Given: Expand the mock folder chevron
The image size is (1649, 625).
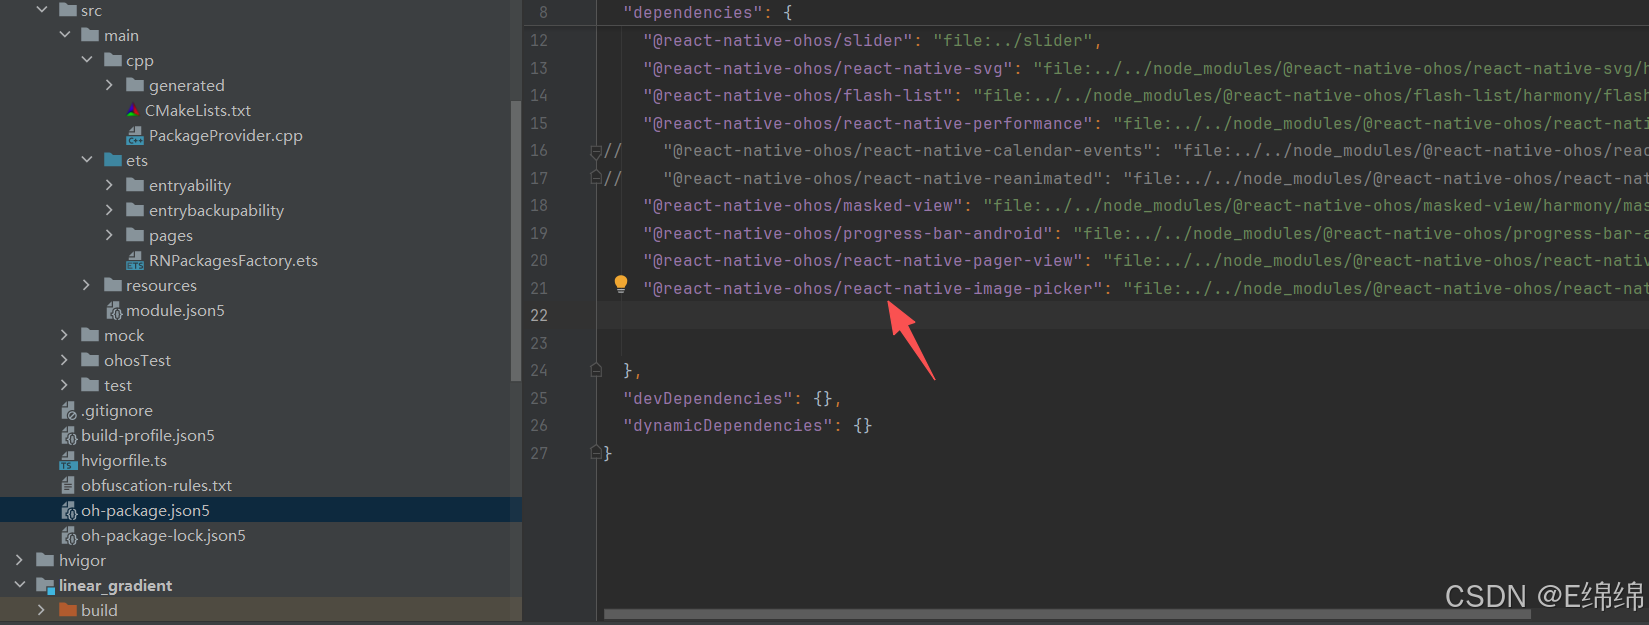Looking at the screenshot, I should point(65,335).
